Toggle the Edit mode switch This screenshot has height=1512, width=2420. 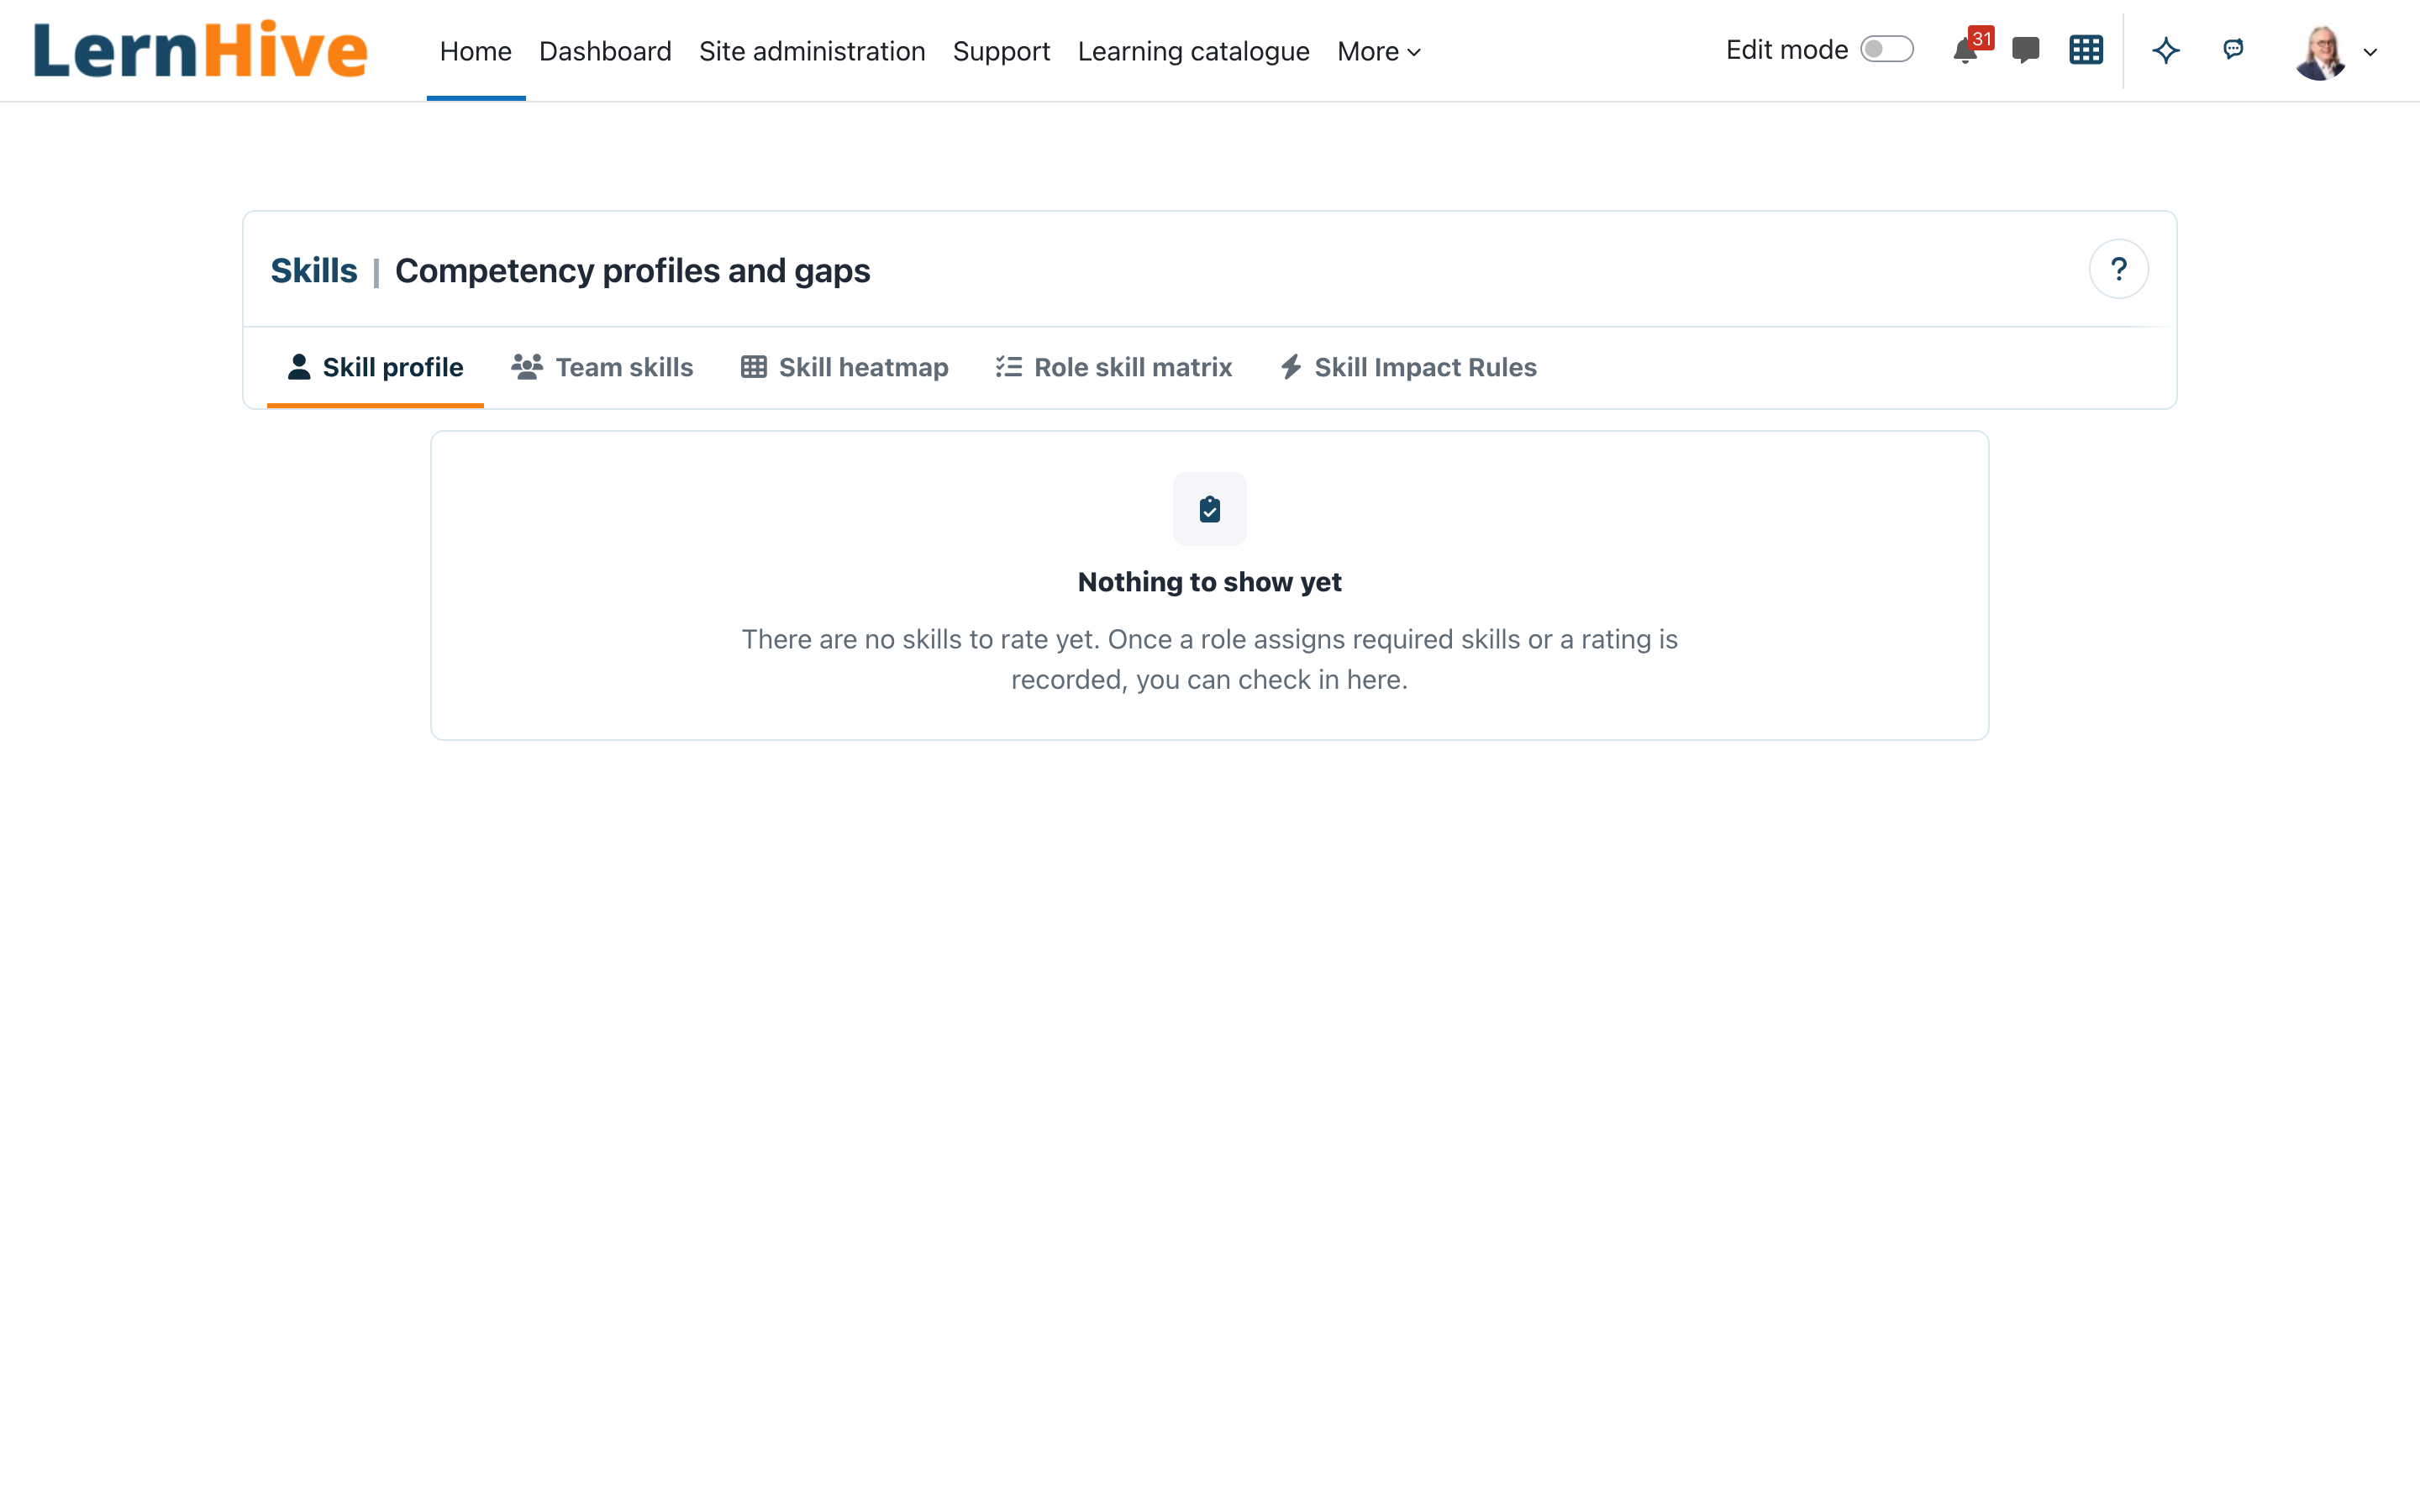(1887, 50)
